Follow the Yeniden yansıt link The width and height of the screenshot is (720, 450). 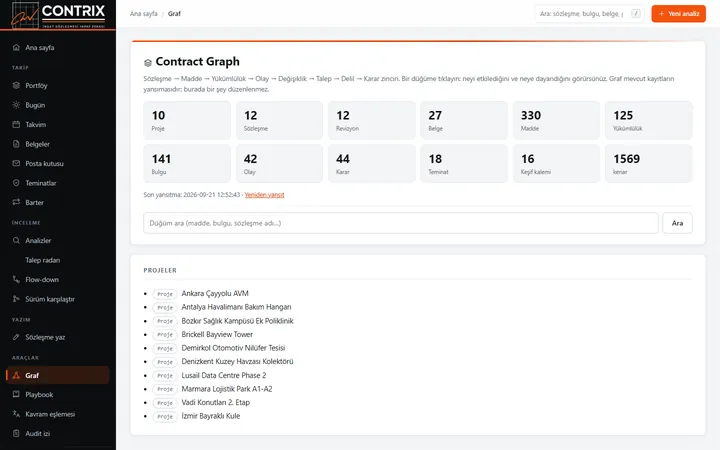coord(264,195)
